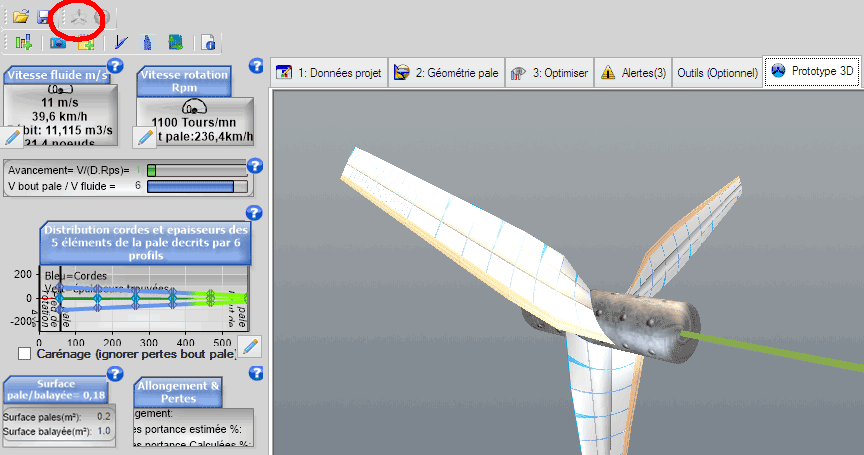
Task: Click the yellow folder with plus icon
Action: pos(85,42)
